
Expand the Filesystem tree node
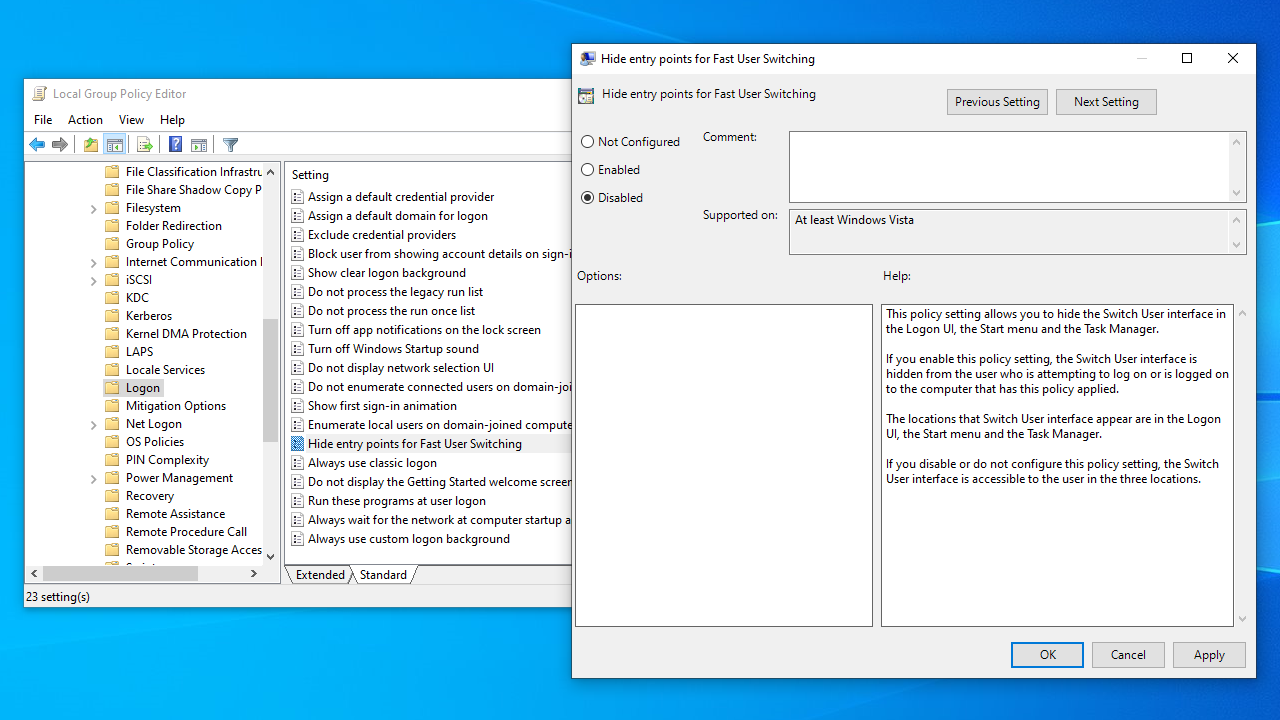click(94, 209)
